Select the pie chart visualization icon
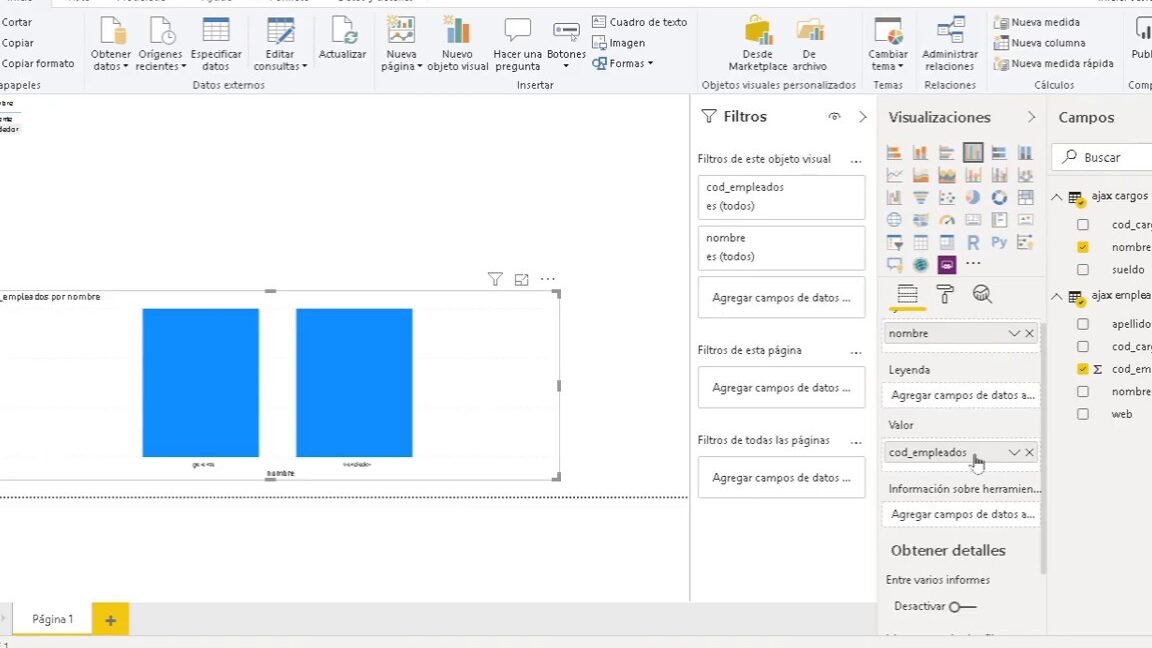 [973, 197]
